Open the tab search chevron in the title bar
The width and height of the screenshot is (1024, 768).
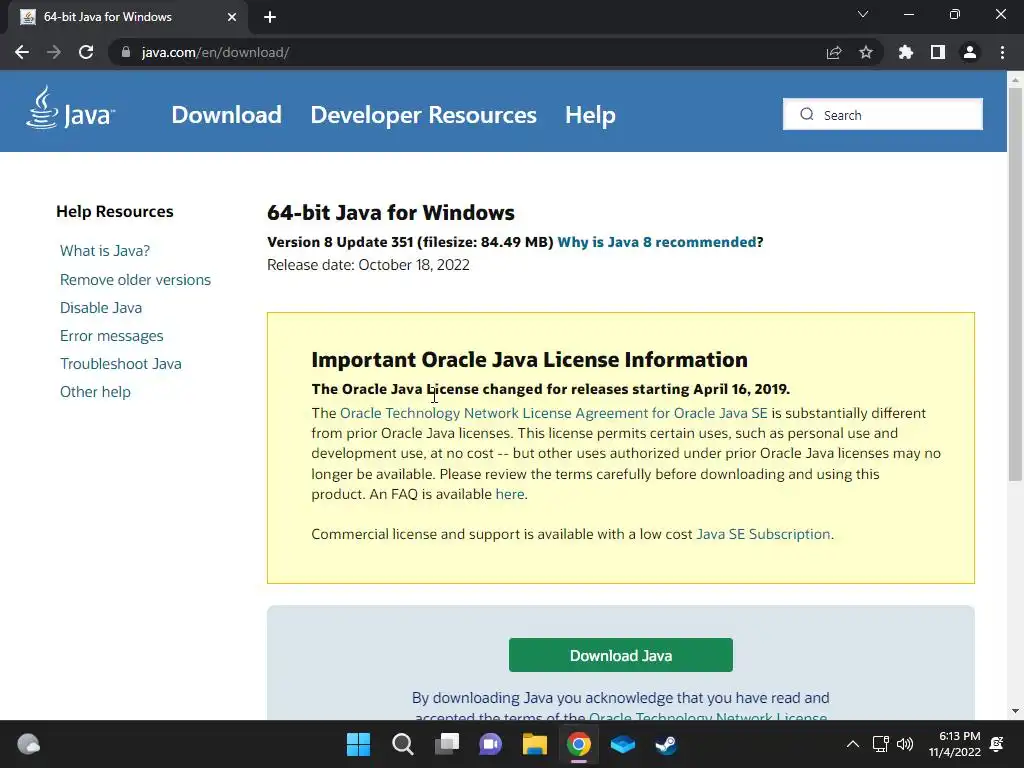863,14
